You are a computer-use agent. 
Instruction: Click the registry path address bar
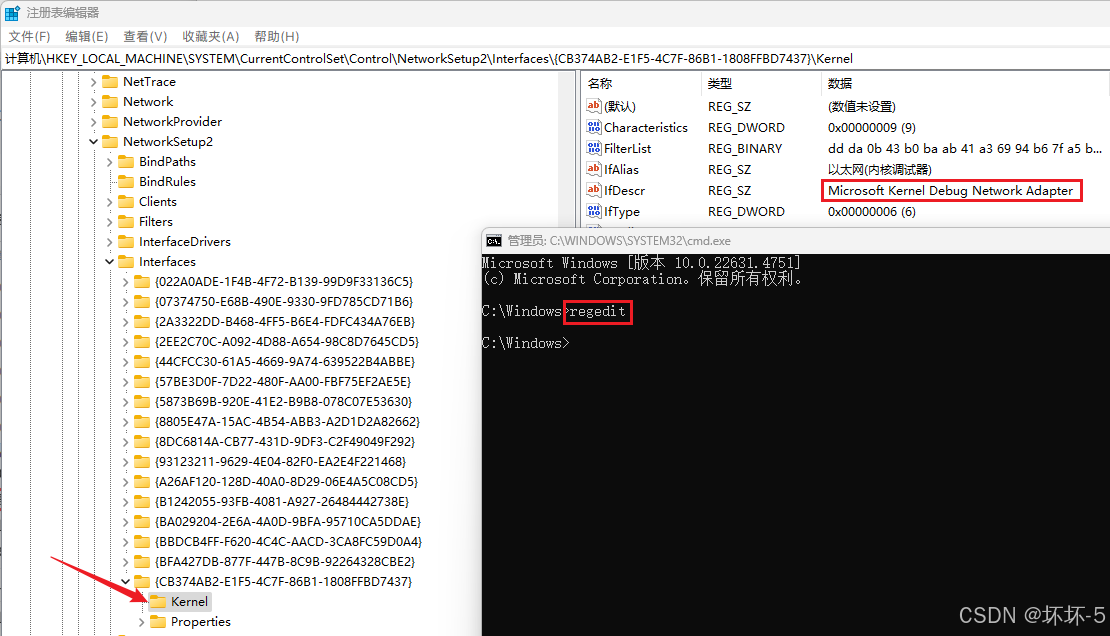click(x=555, y=59)
